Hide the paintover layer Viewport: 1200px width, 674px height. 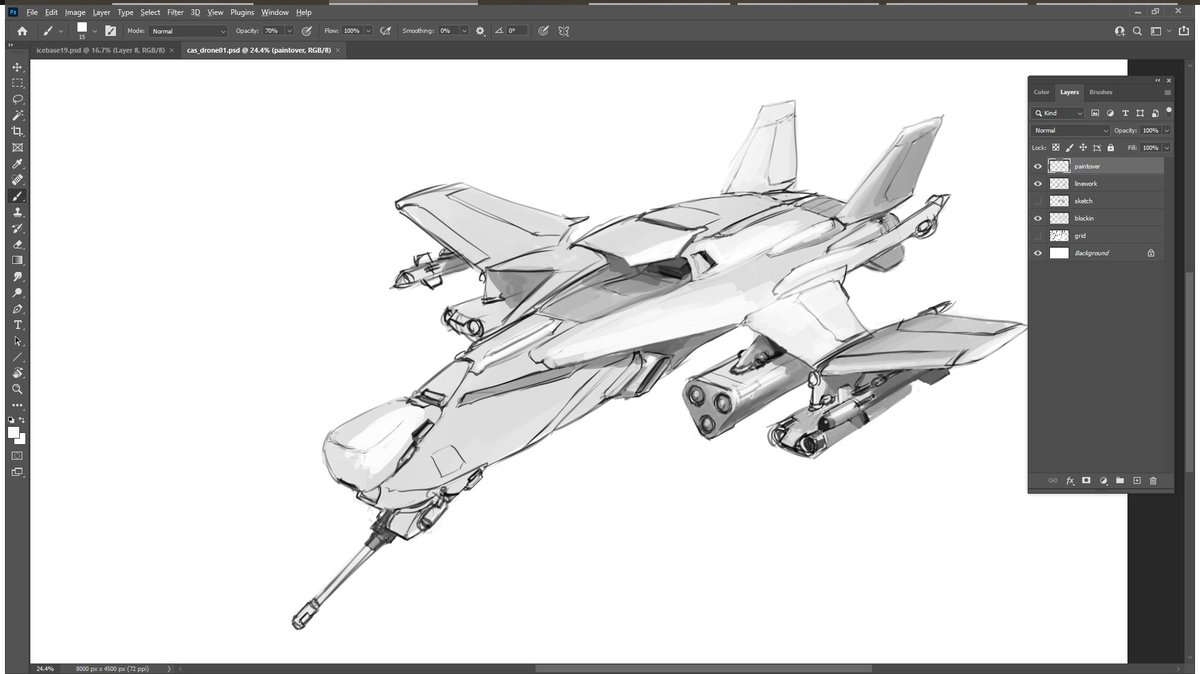click(x=1038, y=166)
